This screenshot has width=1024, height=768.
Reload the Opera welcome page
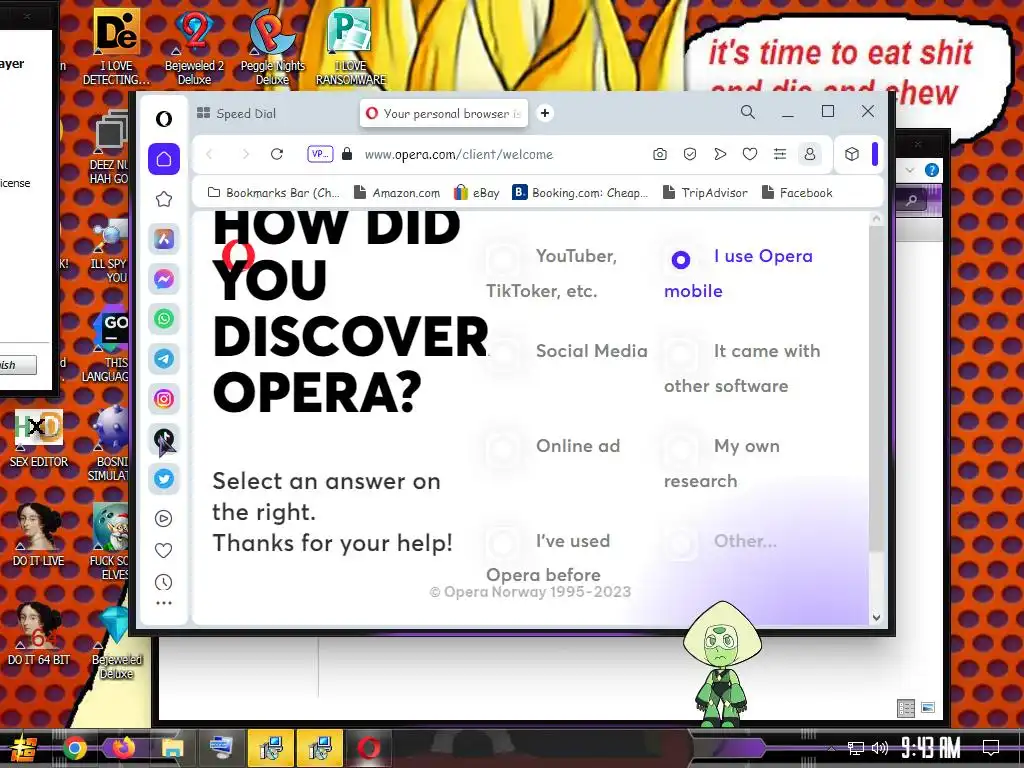[x=277, y=154]
